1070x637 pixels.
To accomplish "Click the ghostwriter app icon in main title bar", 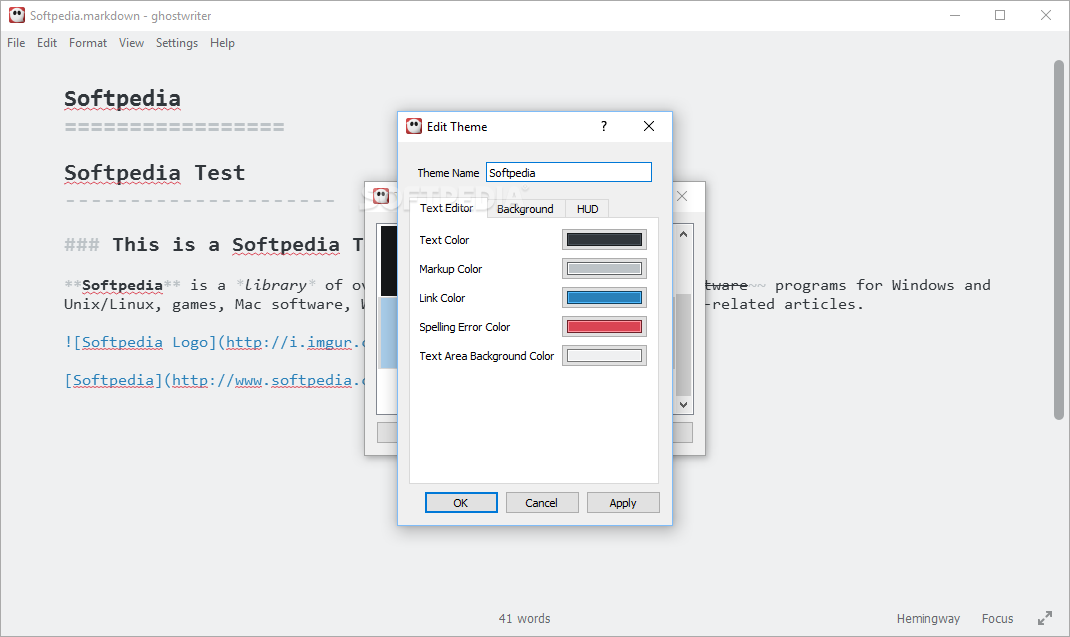I will [17, 15].
